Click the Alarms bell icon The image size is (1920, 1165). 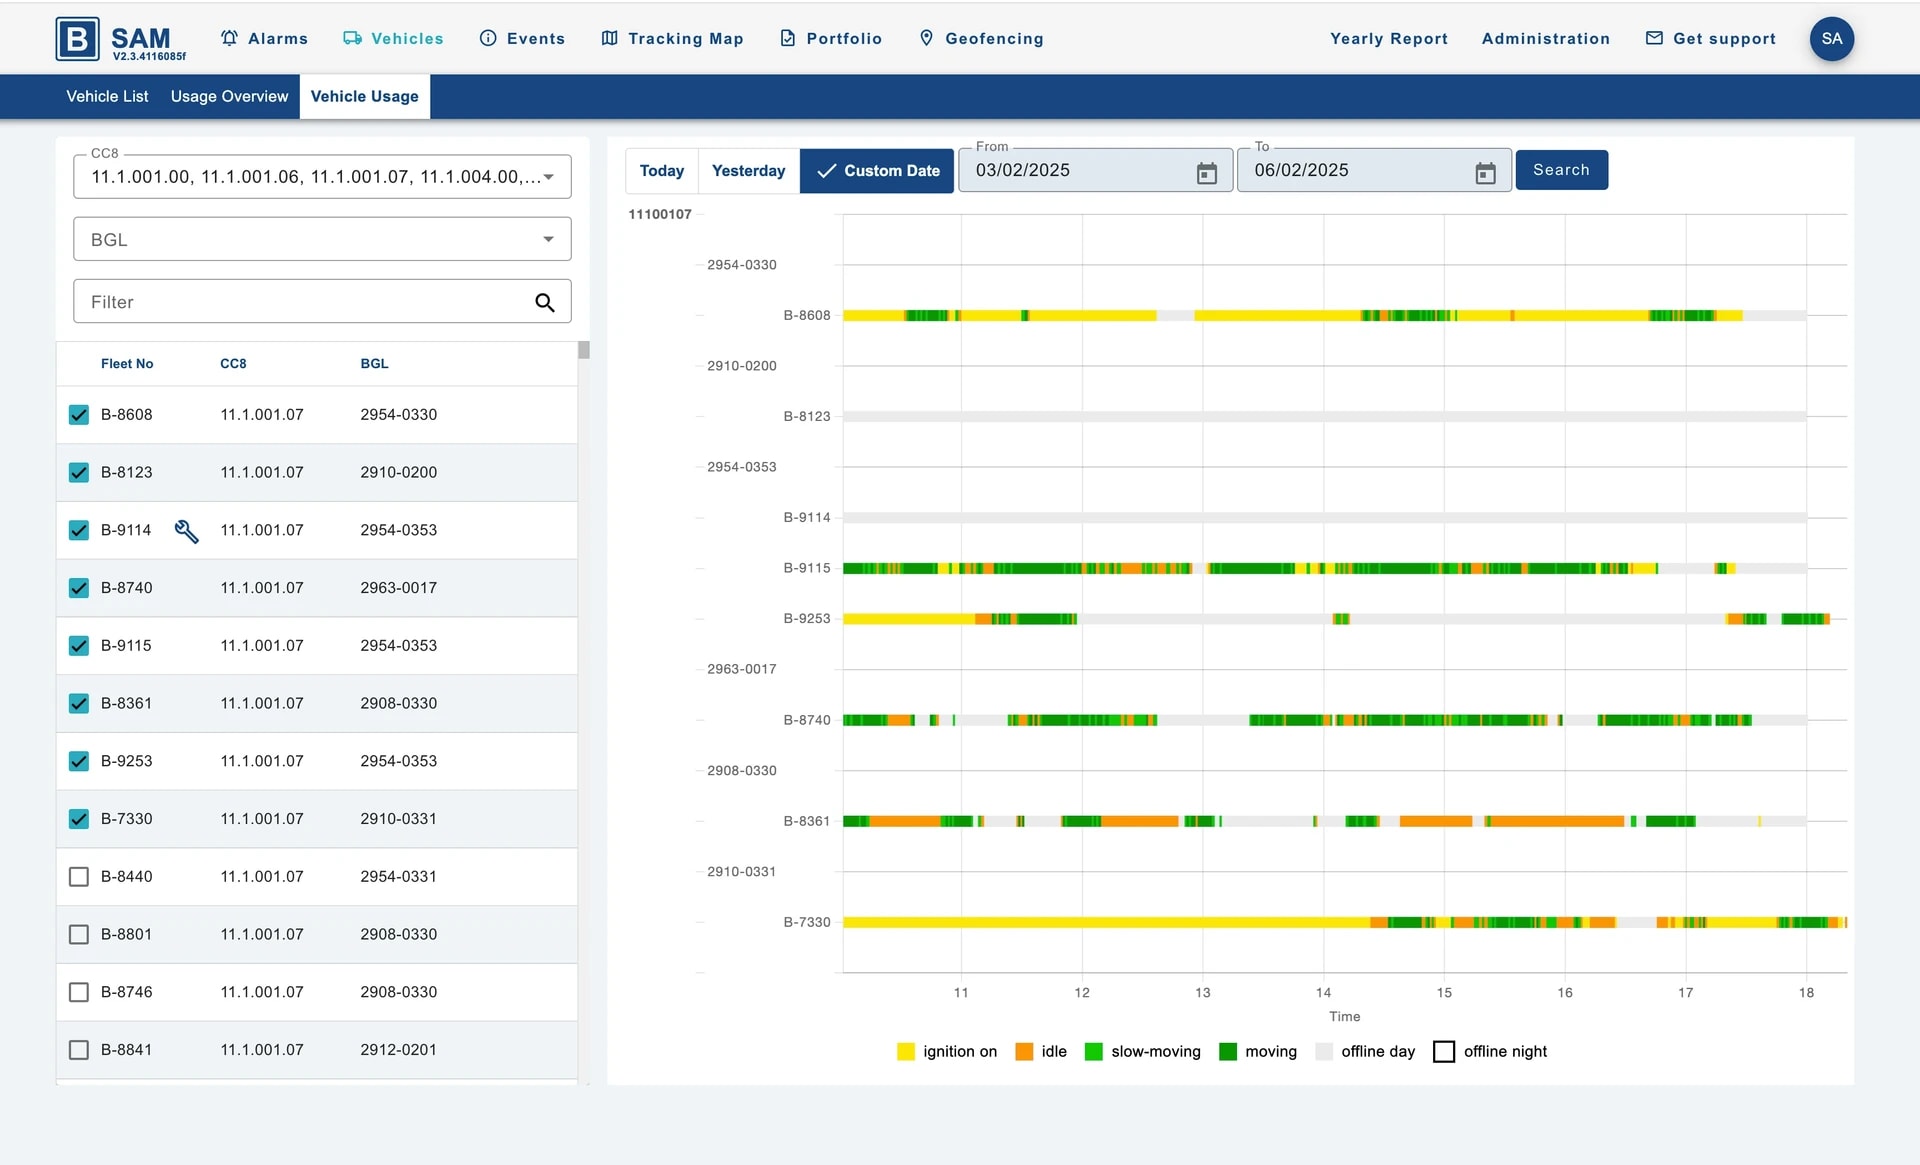229,38
